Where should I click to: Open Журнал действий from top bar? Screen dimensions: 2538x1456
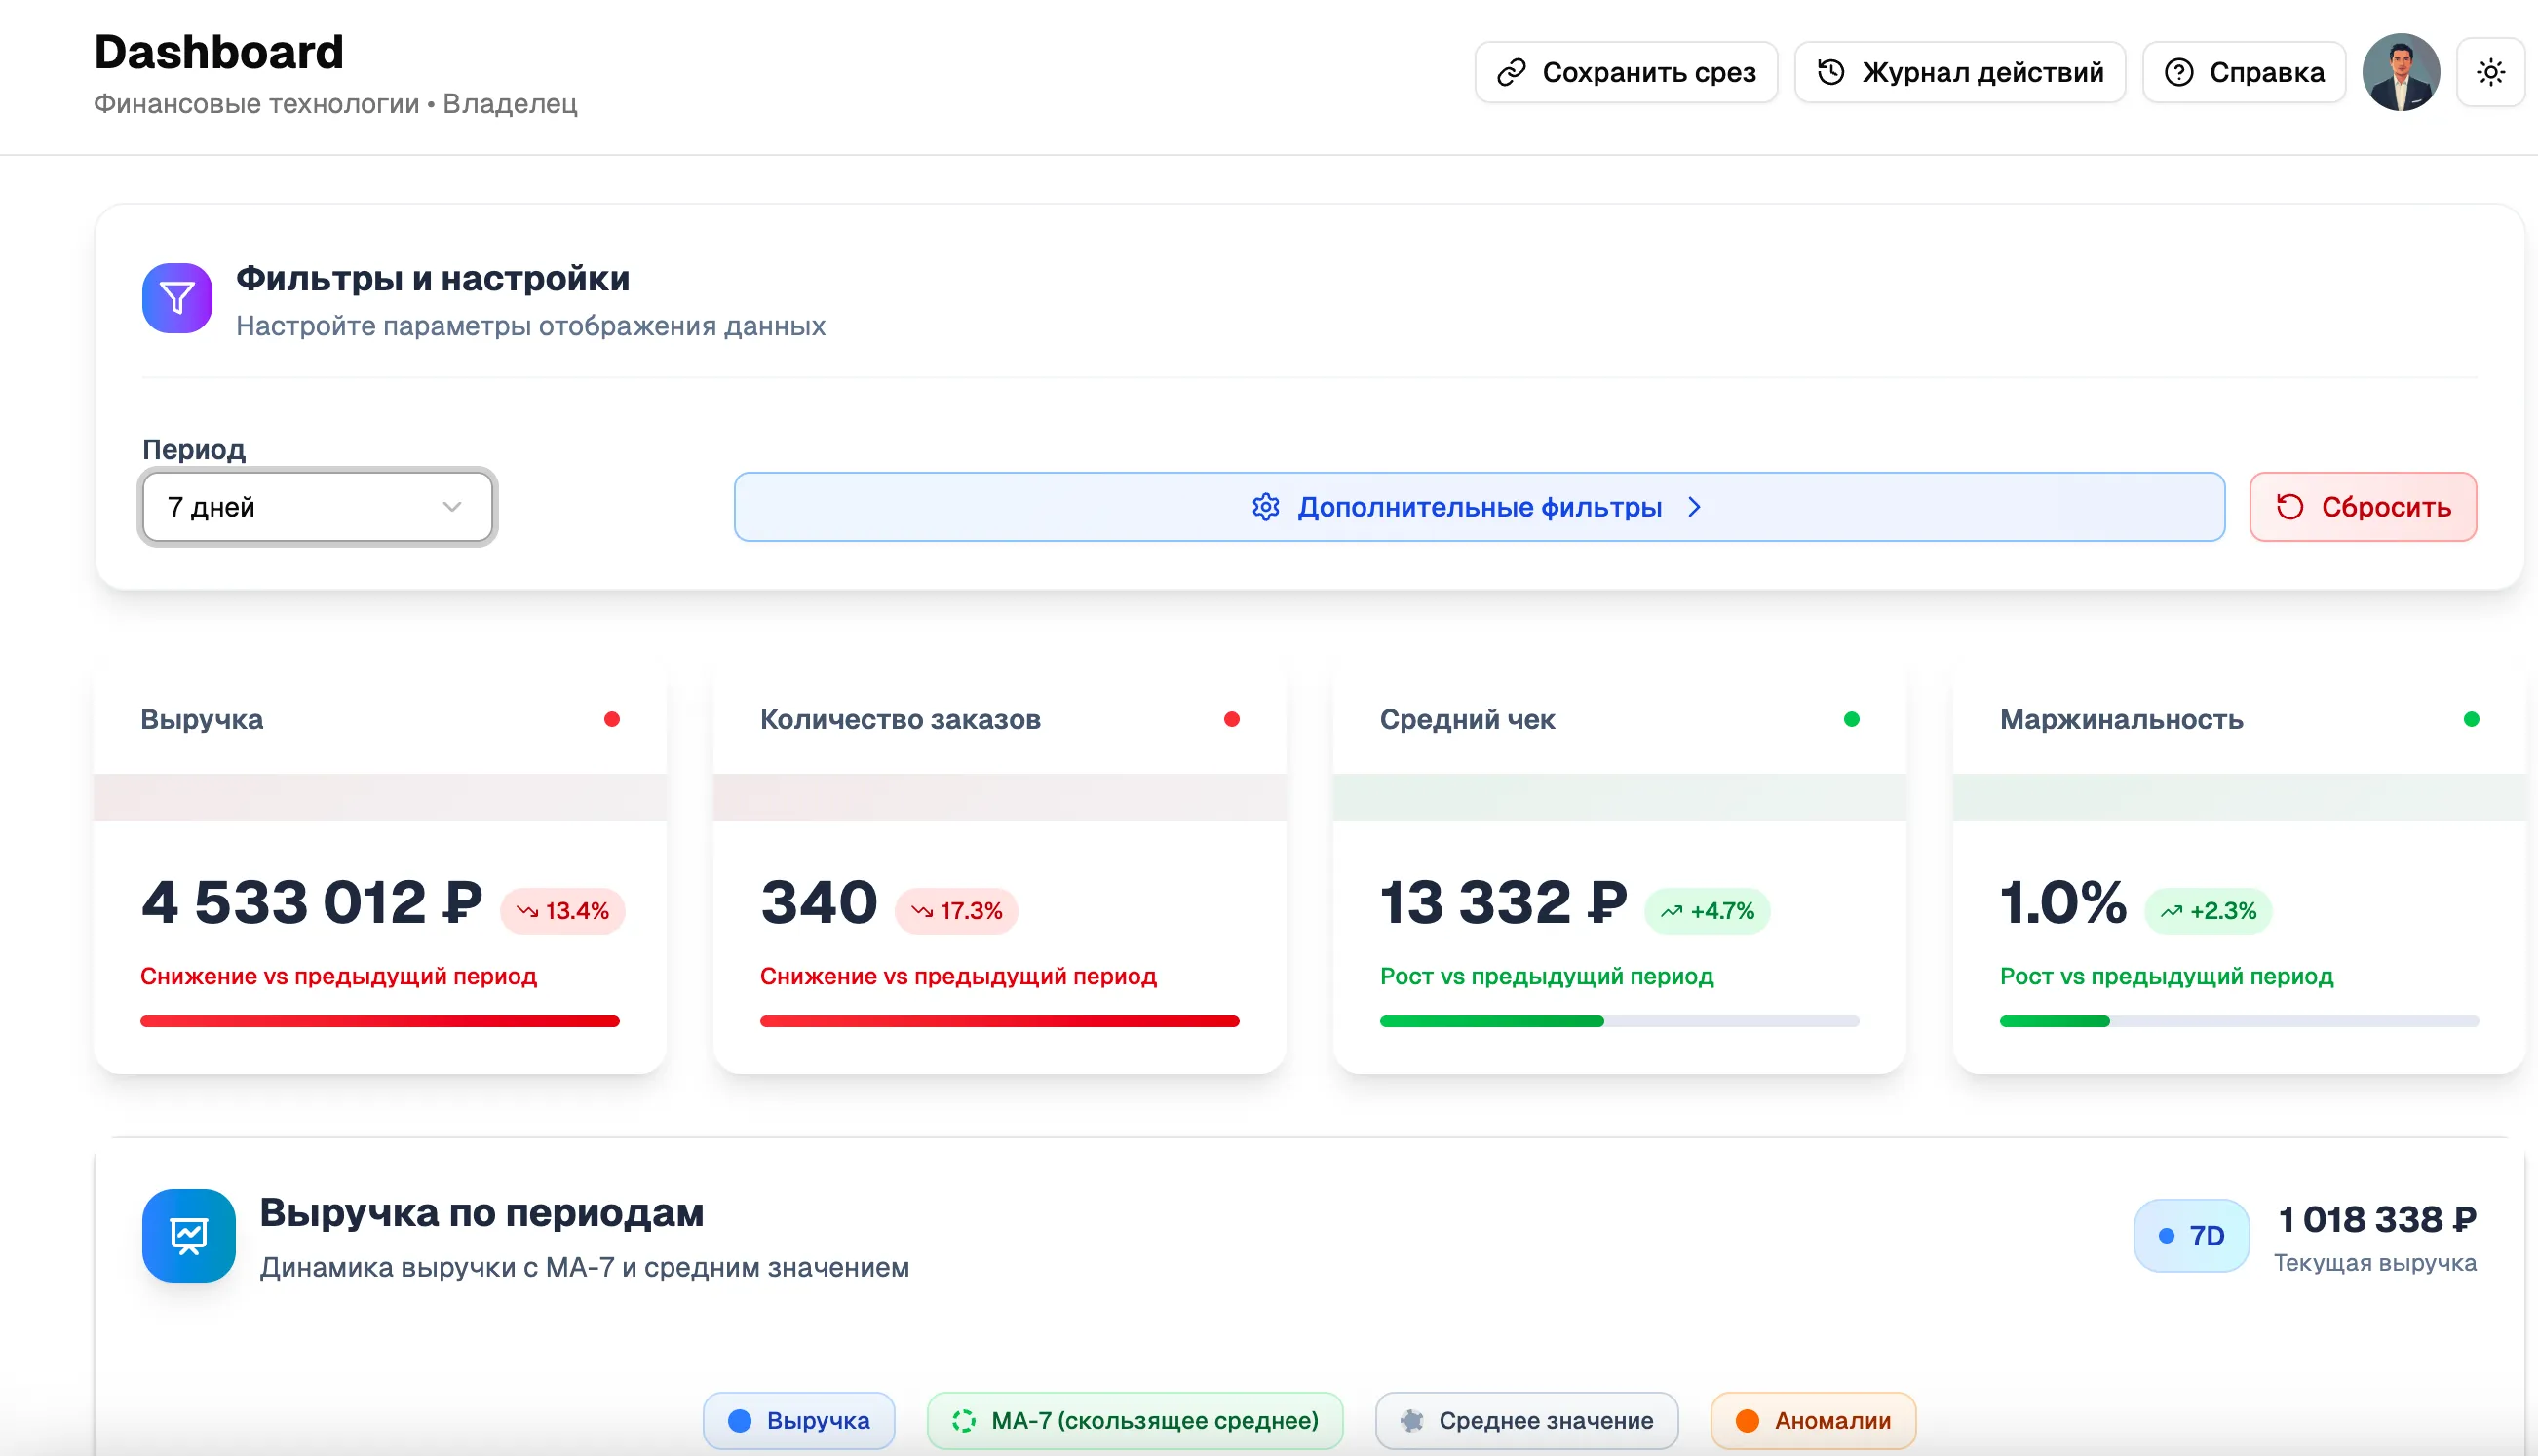tap(1959, 71)
